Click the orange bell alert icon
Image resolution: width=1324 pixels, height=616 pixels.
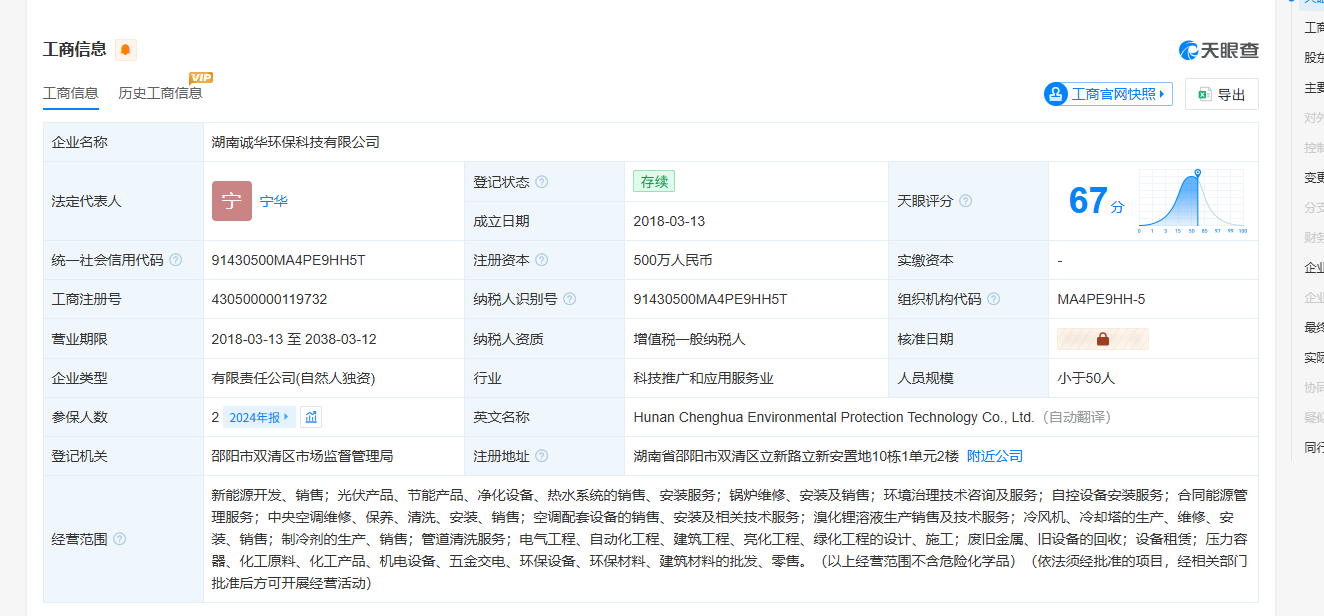point(125,50)
